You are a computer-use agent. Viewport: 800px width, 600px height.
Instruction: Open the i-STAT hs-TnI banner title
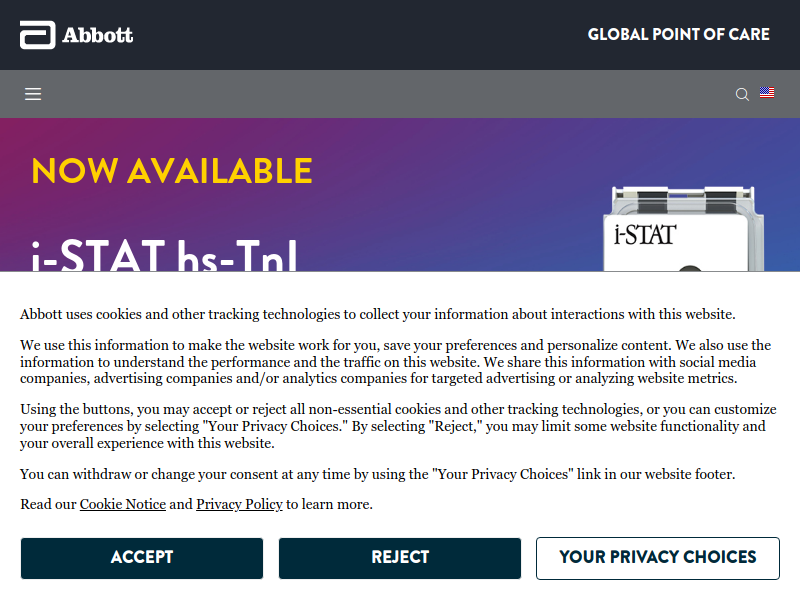click(164, 255)
